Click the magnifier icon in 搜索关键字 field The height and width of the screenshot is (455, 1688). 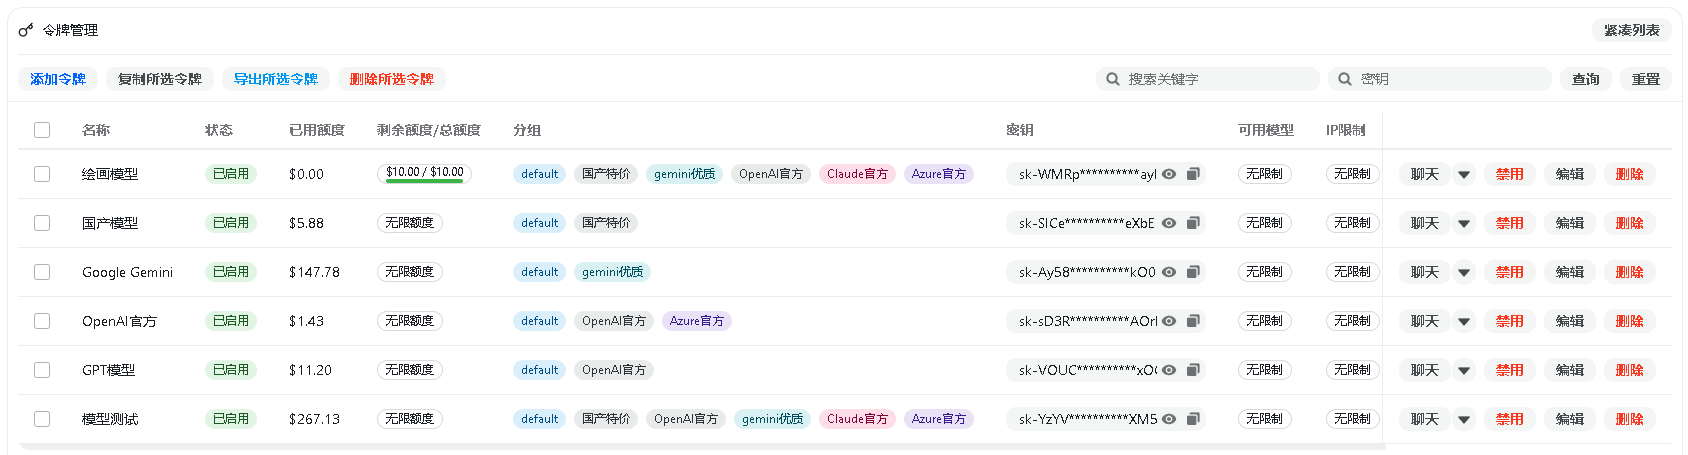point(1113,79)
